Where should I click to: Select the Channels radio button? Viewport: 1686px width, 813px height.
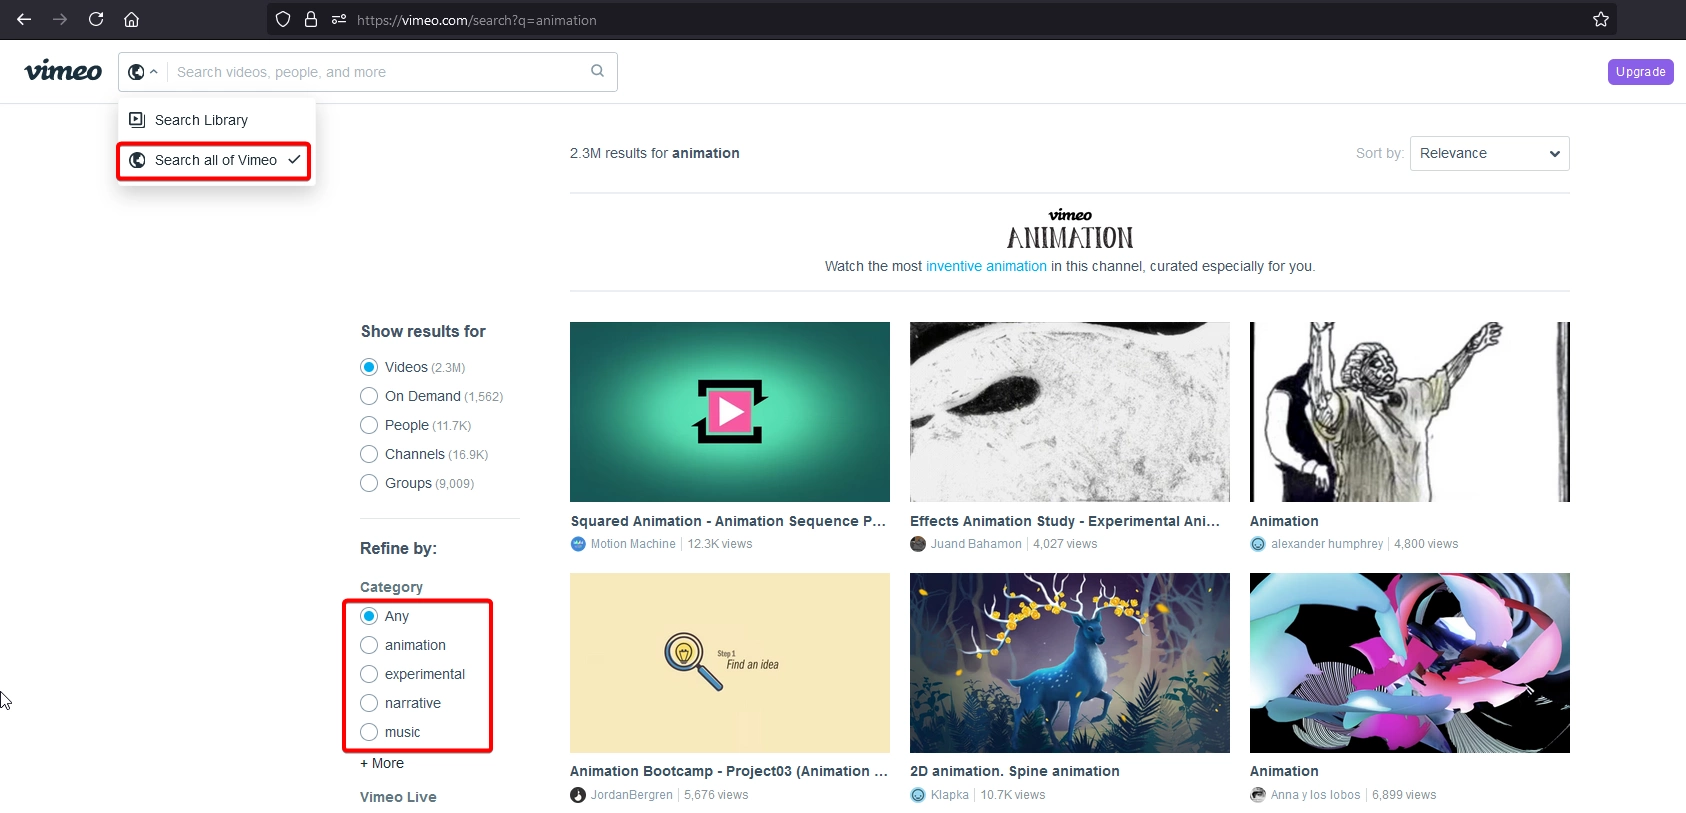(369, 454)
